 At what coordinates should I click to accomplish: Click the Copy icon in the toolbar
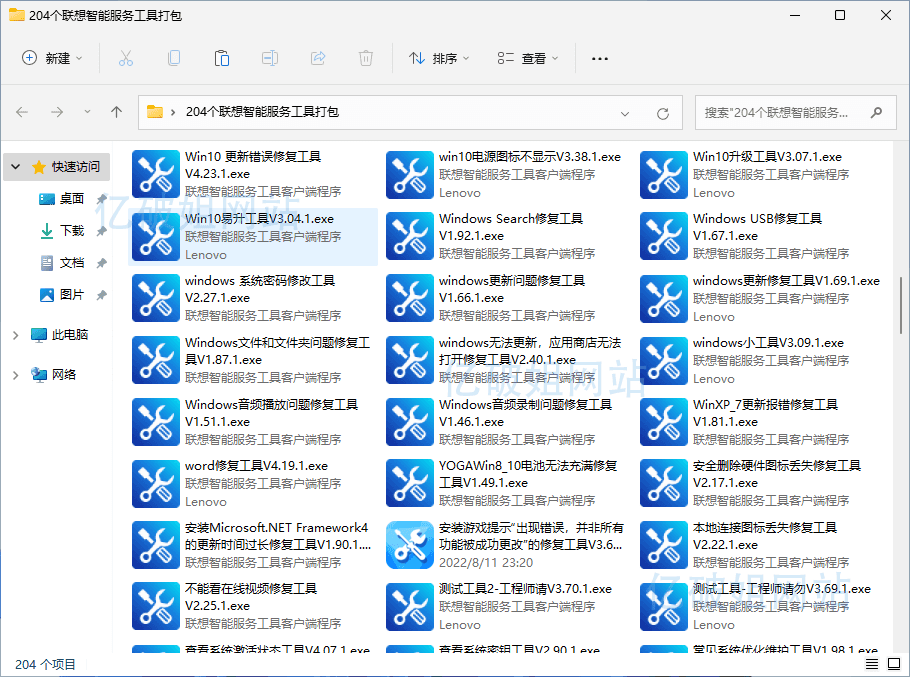173,58
